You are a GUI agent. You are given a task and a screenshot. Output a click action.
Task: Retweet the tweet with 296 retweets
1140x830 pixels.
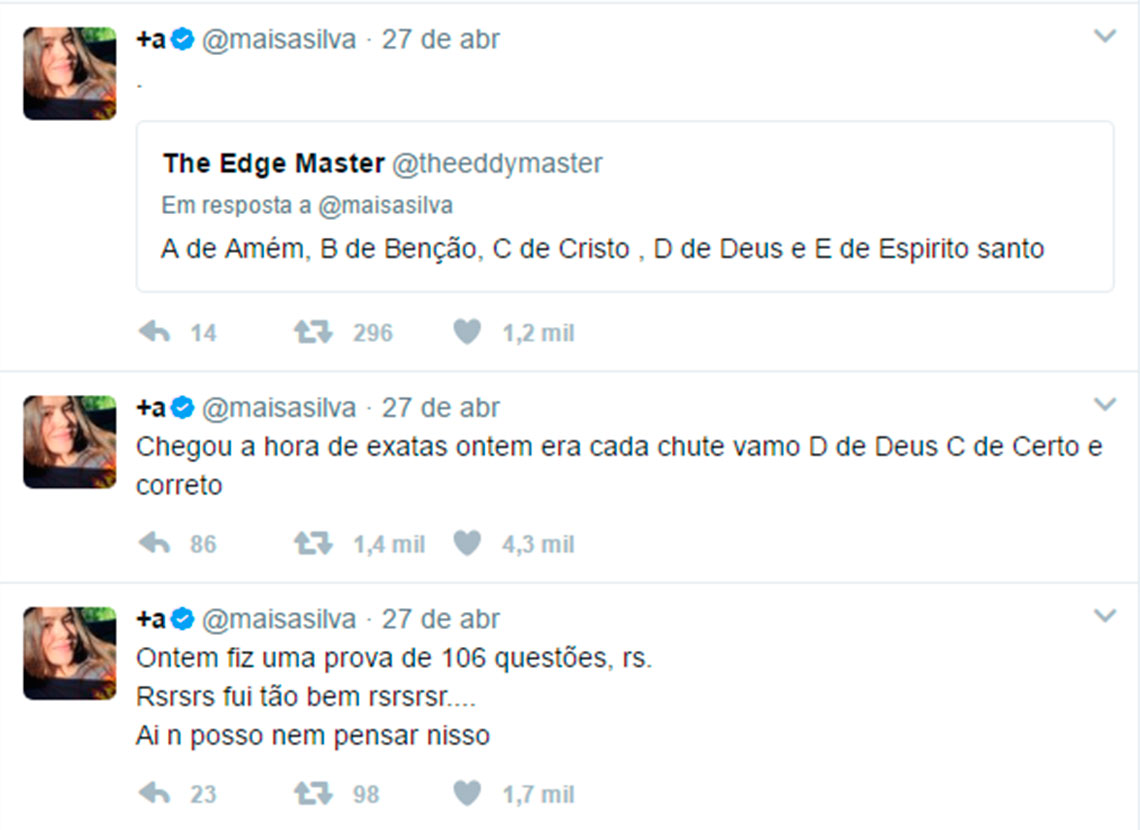point(313,332)
